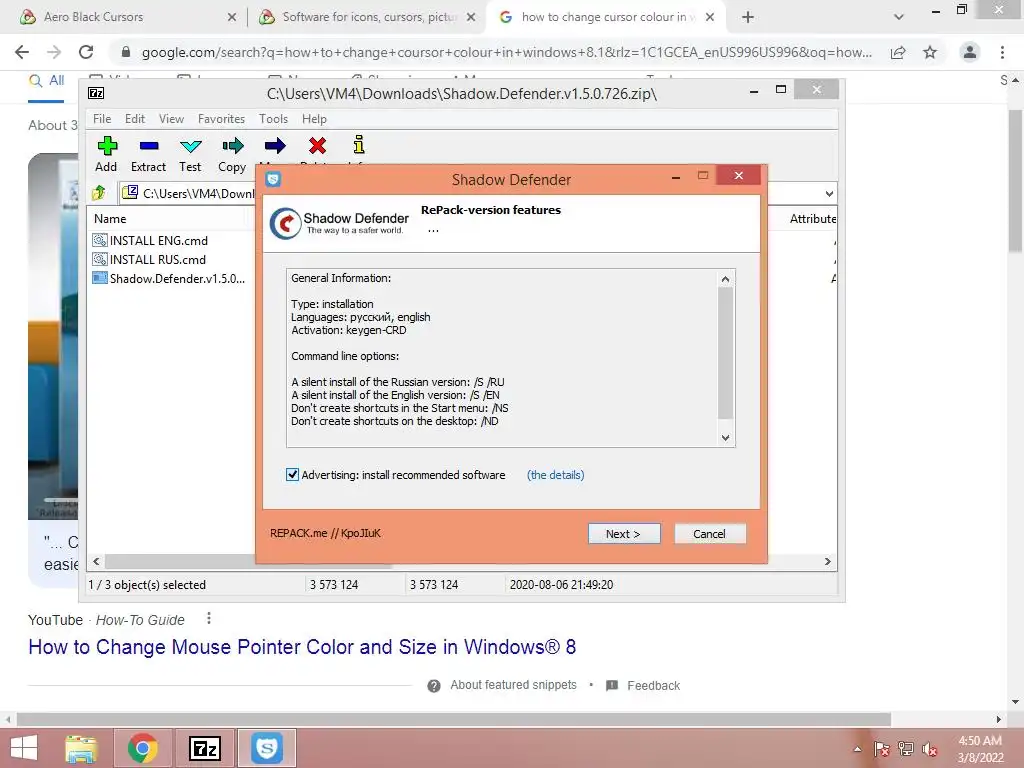Click the network tray icon
This screenshot has width=1024, height=768.
click(906, 749)
